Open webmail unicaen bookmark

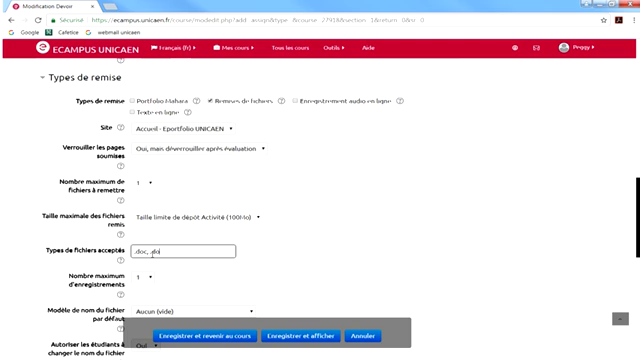113,32
